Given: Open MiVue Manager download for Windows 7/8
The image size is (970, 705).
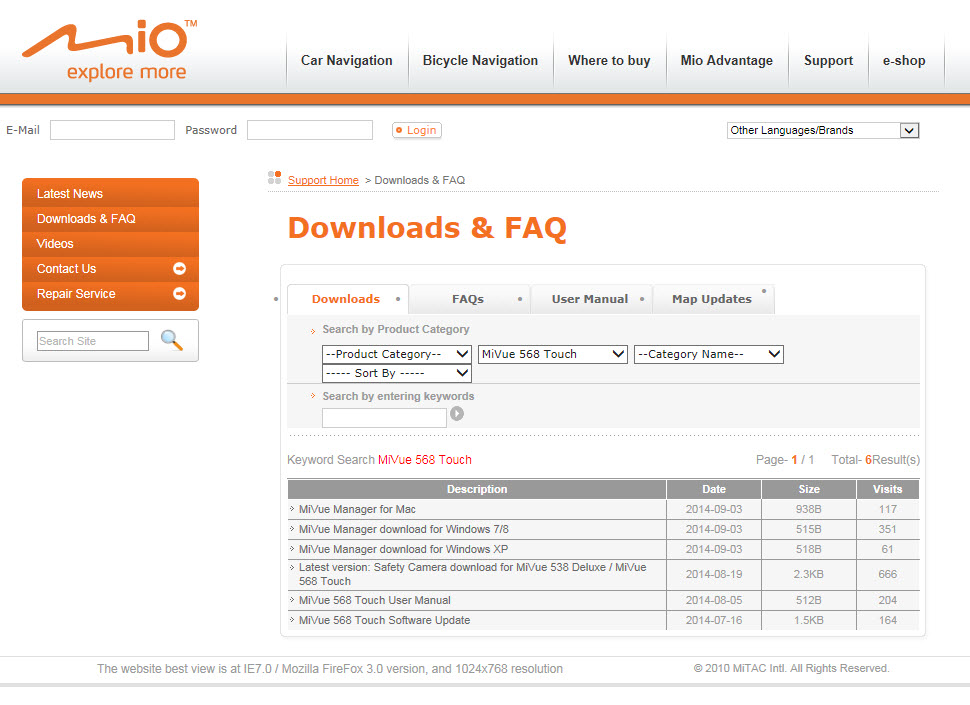Looking at the screenshot, I should click(x=404, y=529).
